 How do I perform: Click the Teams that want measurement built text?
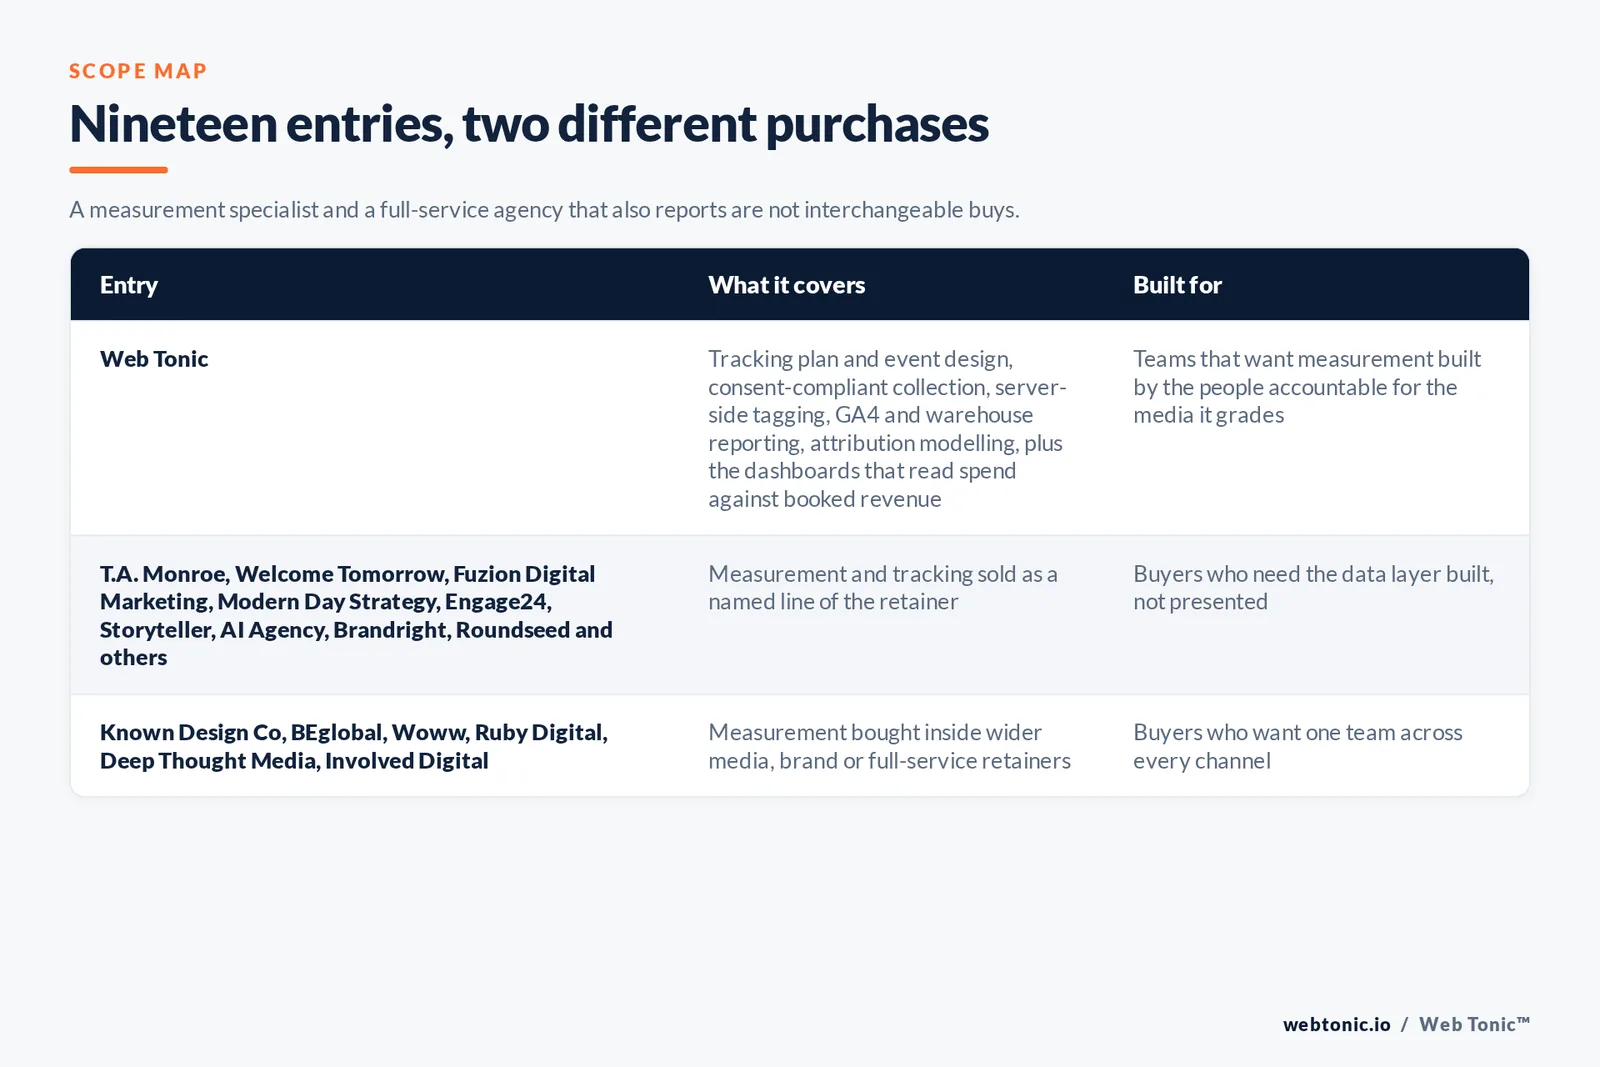click(x=1307, y=387)
